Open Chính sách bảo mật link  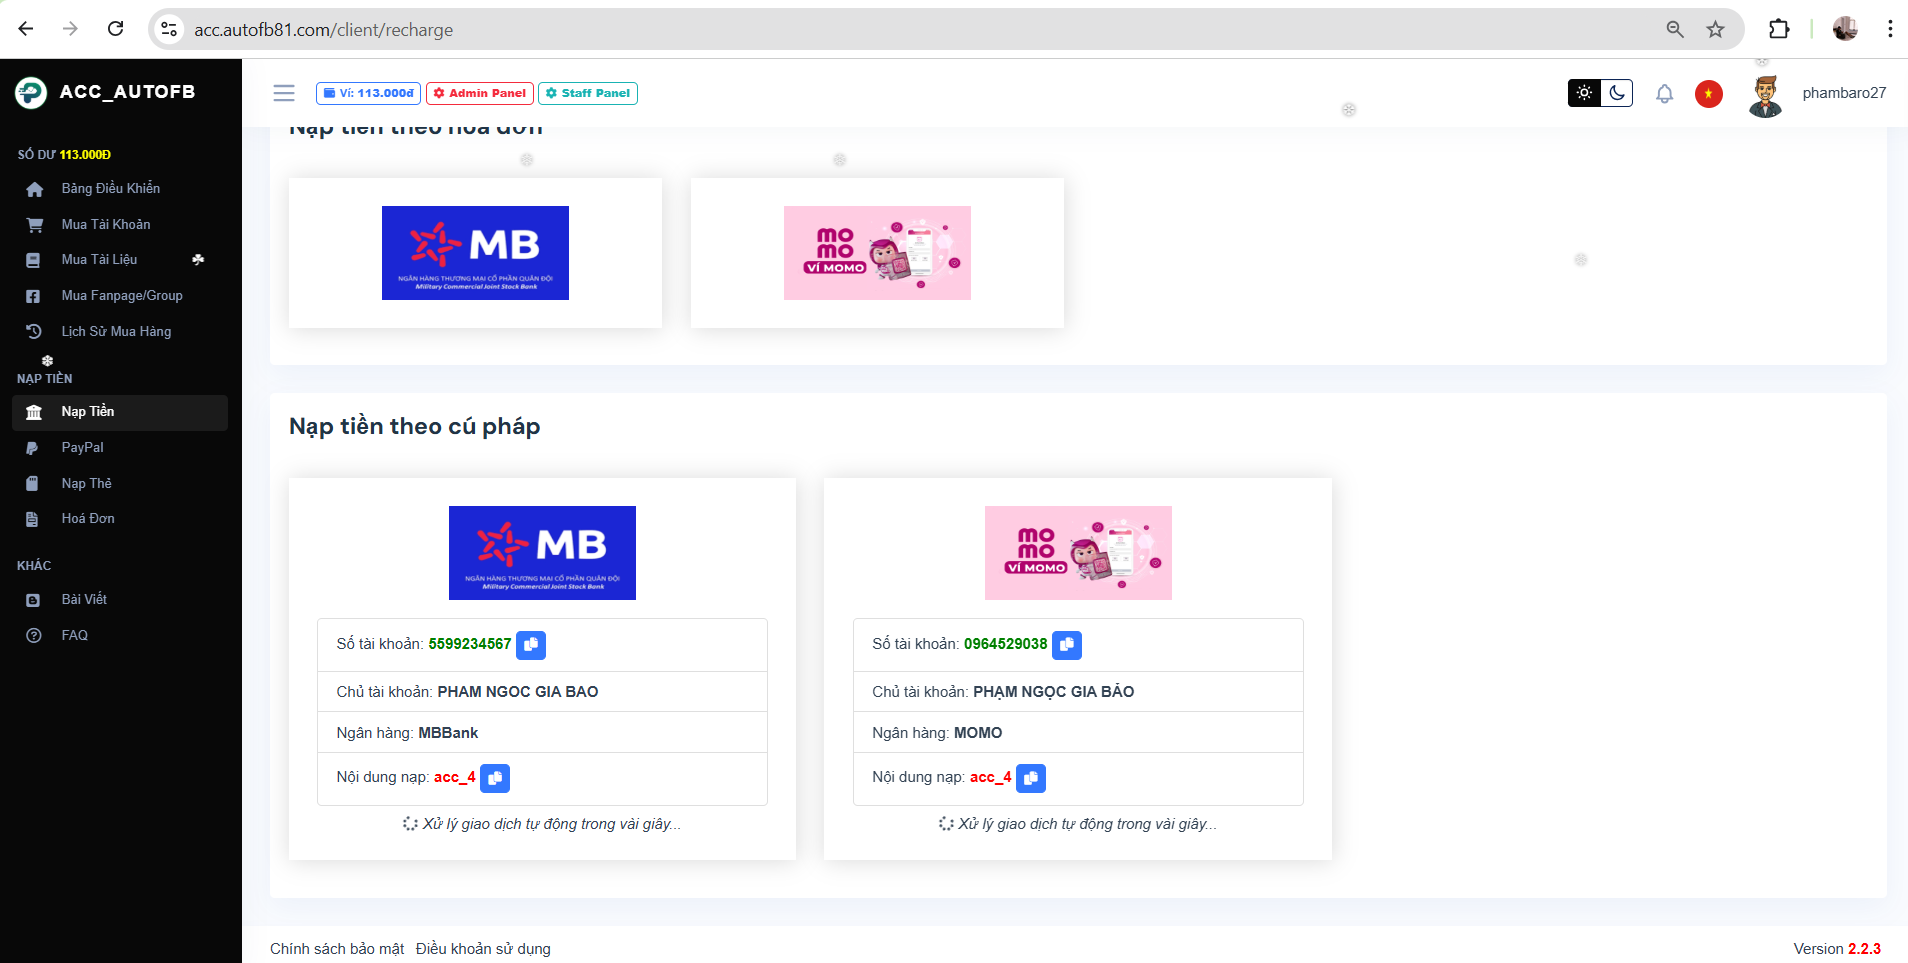337,949
